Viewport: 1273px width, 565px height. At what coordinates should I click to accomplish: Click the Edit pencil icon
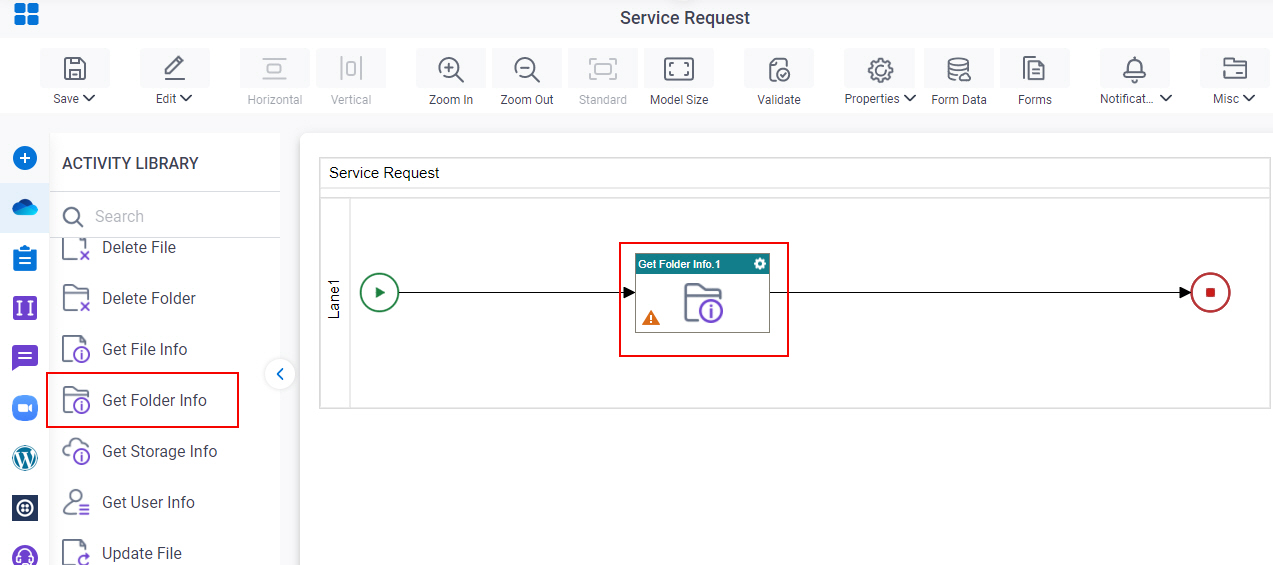[x=174, y=68]
